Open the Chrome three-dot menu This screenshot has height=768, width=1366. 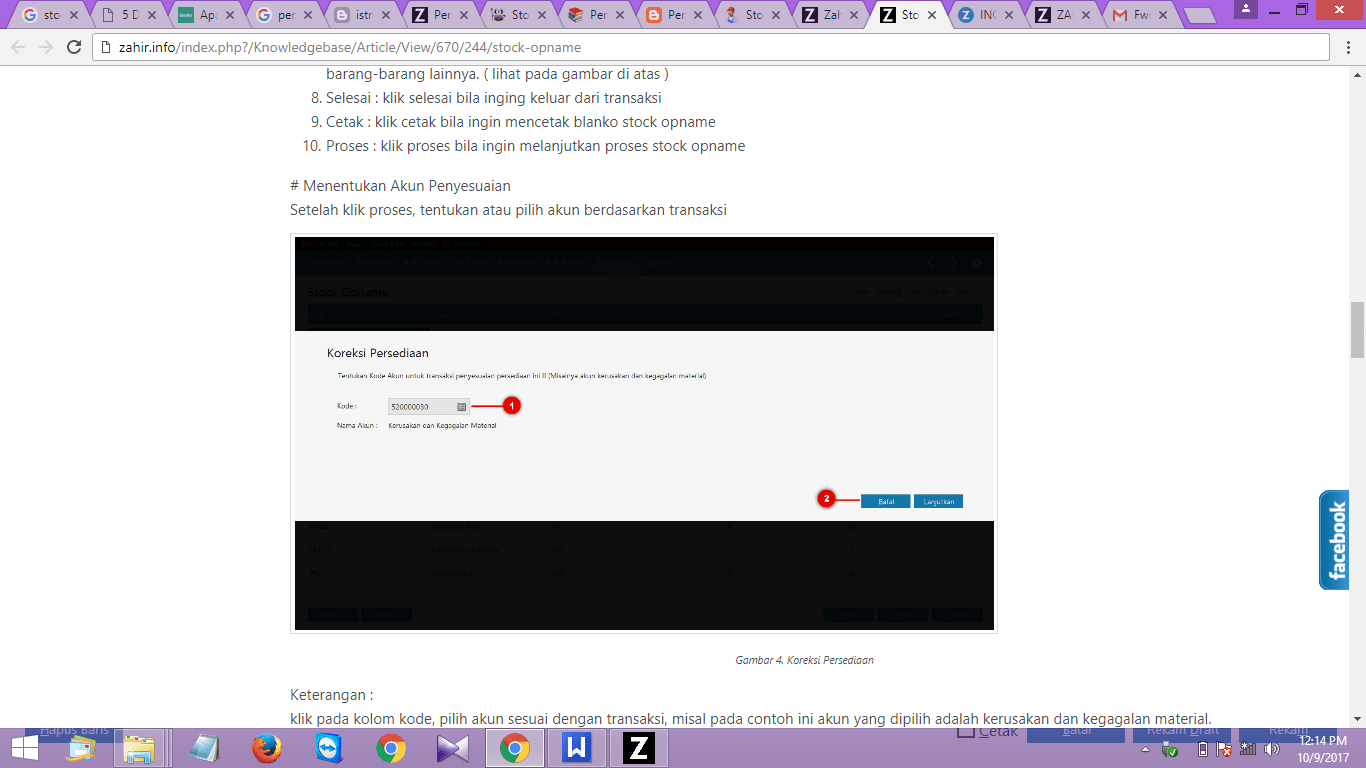1347,47
